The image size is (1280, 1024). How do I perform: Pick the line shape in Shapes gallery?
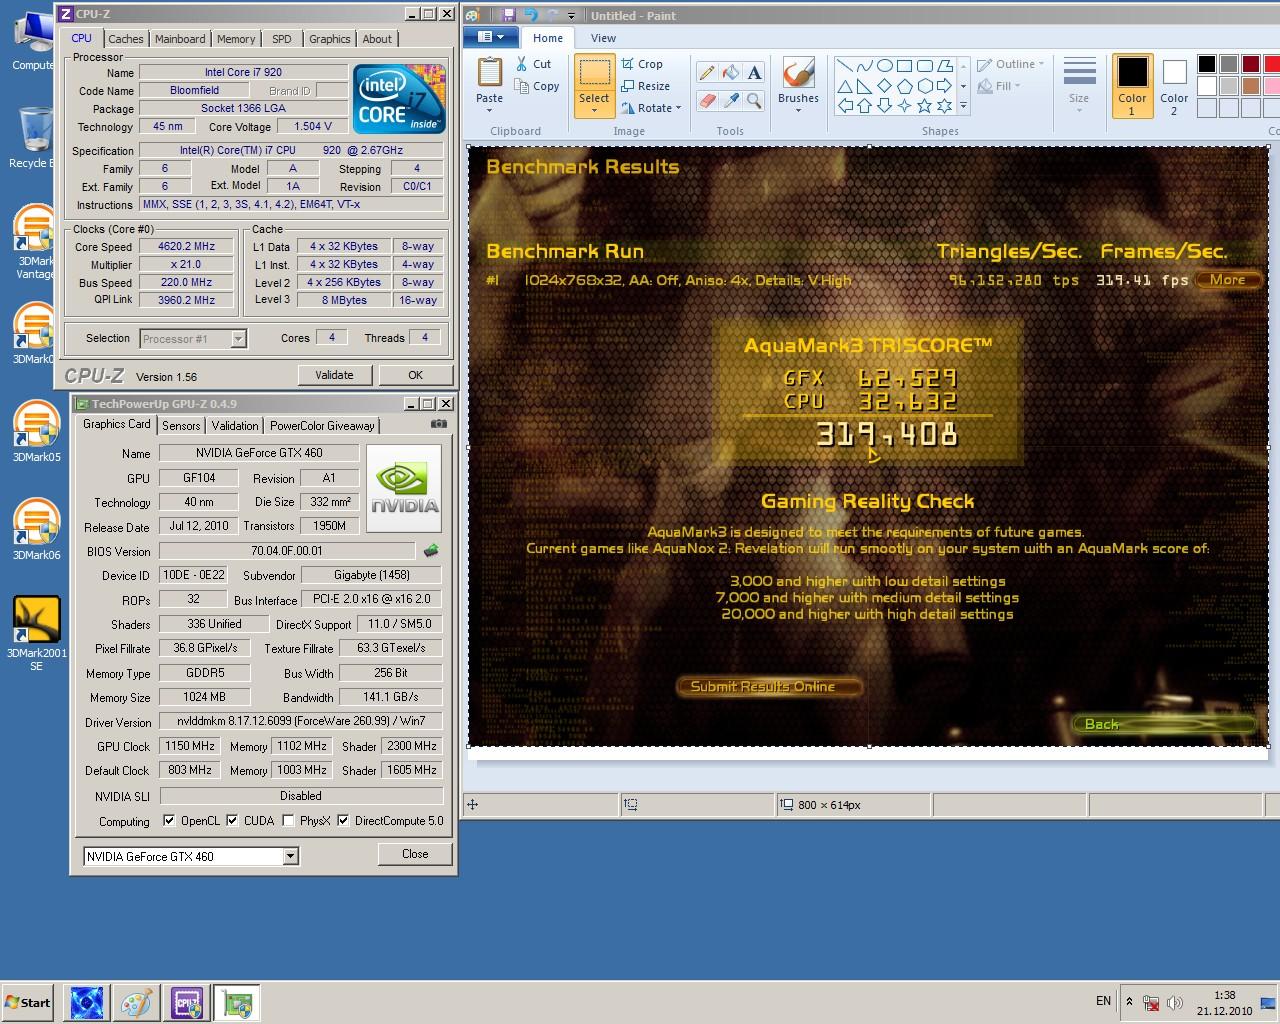pyautogui.click(x=845, y=66)
